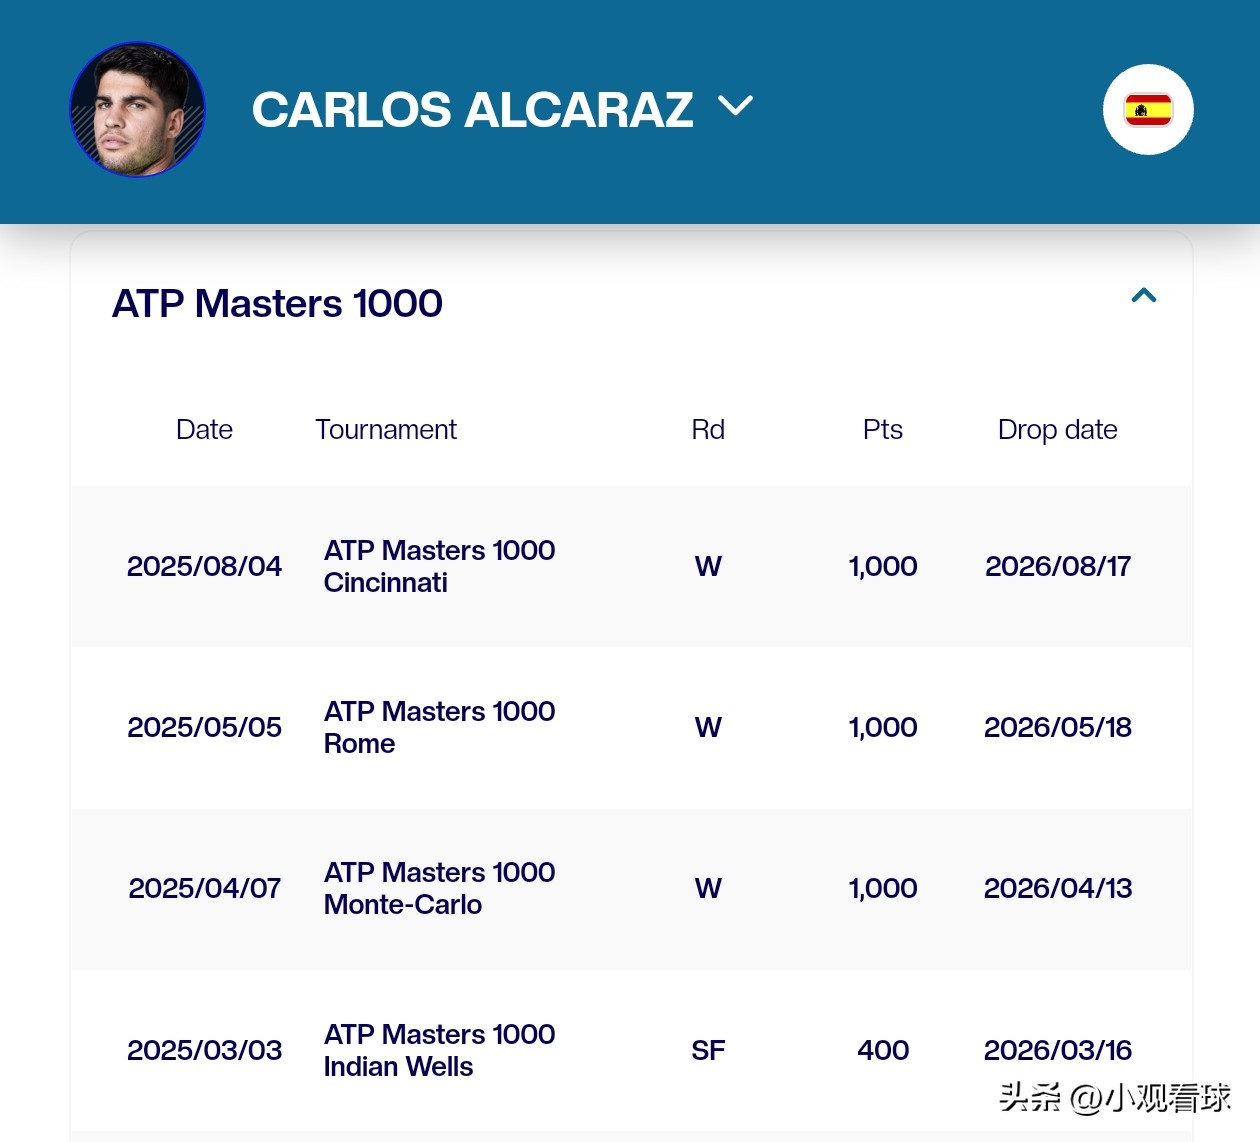Open ATP Masters 1000 Indian Wells tournament
The image size is (1260, 1142).
(439, 1050)
